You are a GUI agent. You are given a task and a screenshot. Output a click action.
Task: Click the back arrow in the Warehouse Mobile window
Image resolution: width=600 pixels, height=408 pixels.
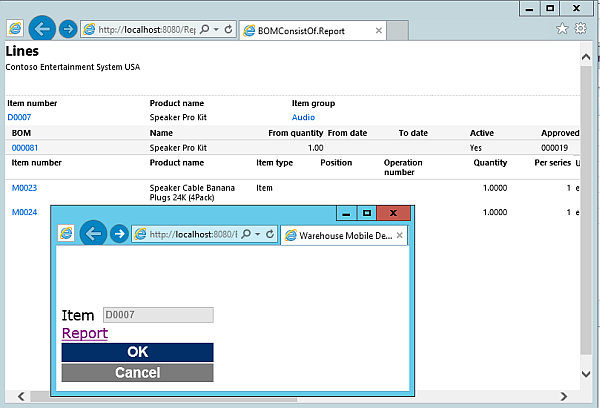click(93, 233)
